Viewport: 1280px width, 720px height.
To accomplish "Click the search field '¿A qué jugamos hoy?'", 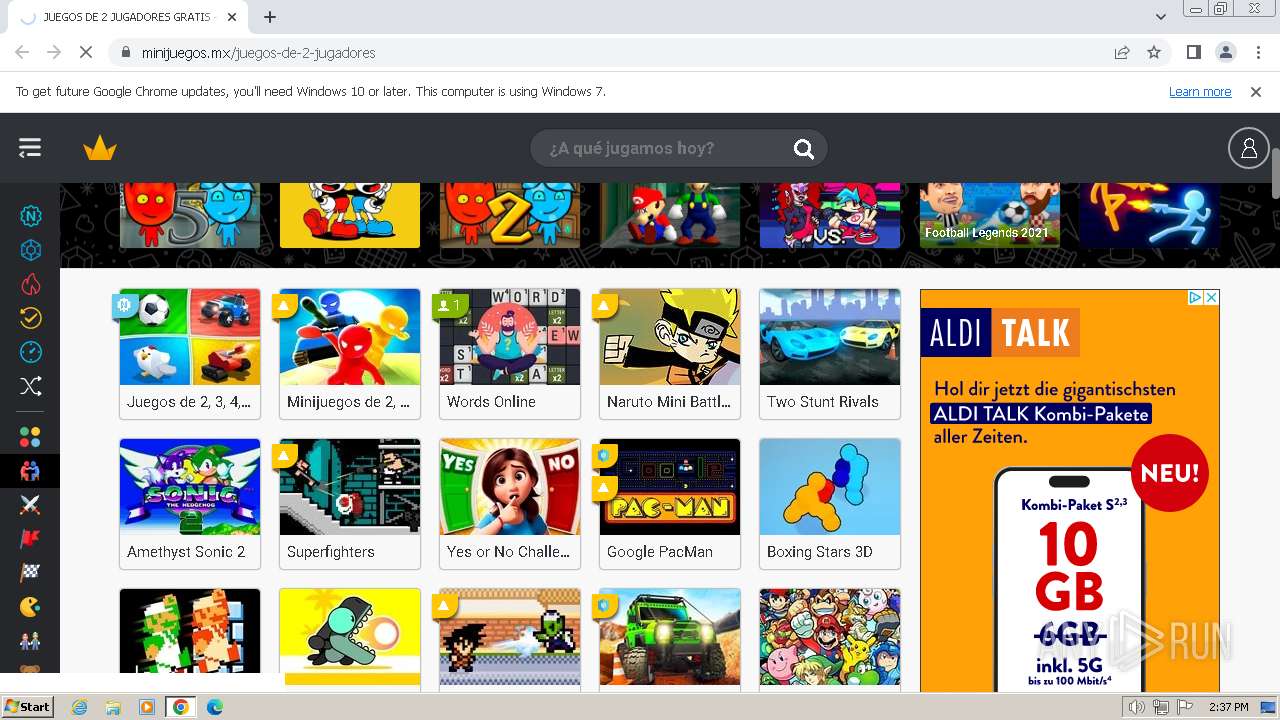I will 678,148.
